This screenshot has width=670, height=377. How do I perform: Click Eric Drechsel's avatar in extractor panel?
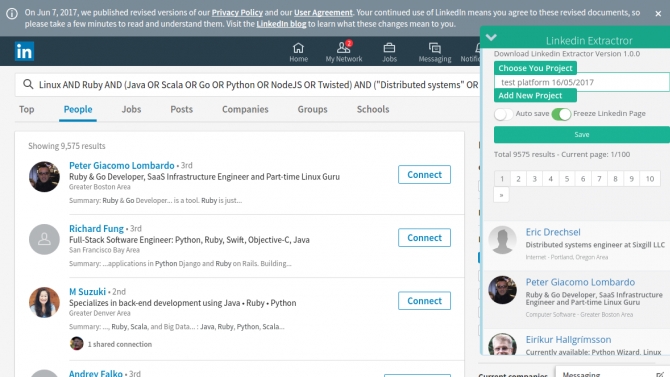click(502, 240)
